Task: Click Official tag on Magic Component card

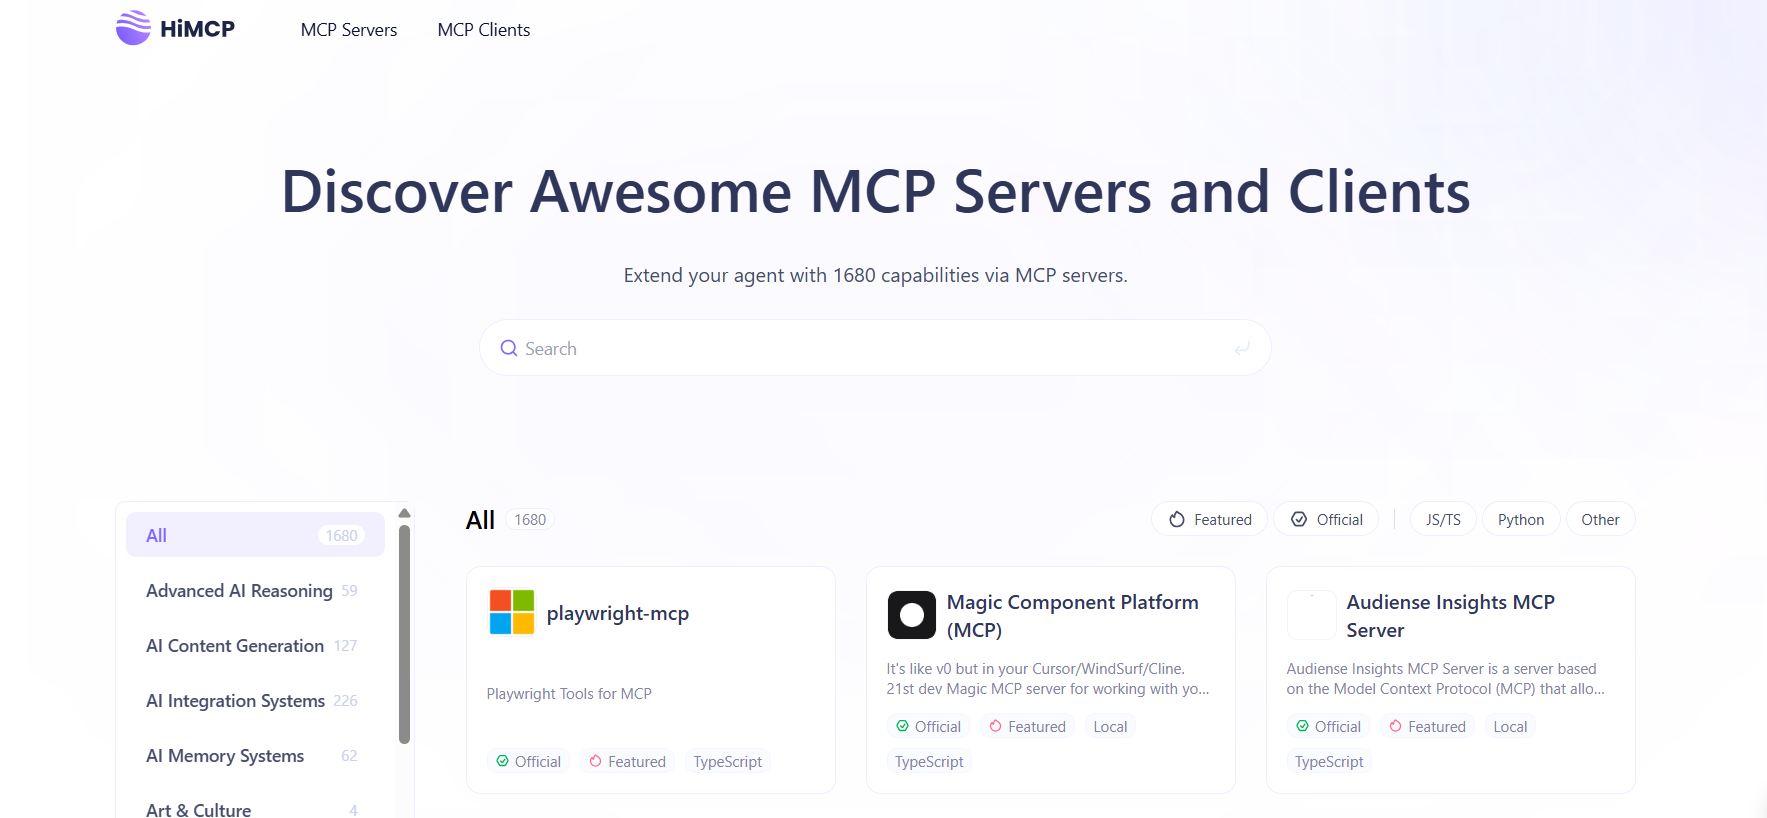Action: coord(928,726)
